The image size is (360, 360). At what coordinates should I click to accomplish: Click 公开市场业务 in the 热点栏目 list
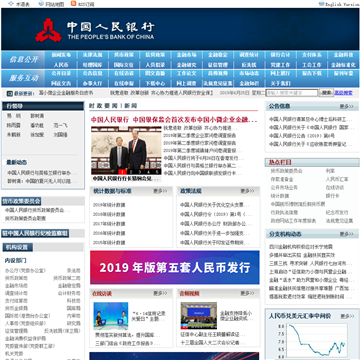[x=284, y=188]
